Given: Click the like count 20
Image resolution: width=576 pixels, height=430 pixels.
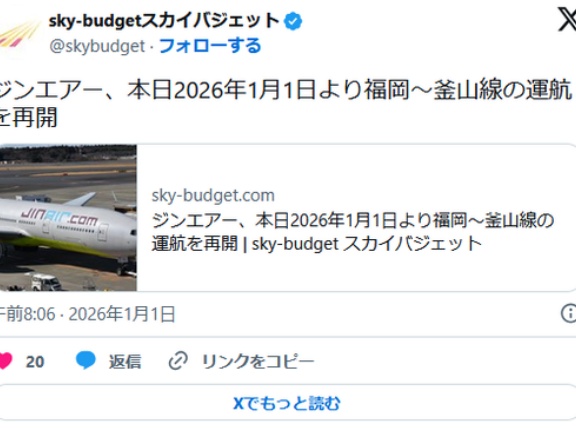Looking at the screenshot, I should coord(35,362).
